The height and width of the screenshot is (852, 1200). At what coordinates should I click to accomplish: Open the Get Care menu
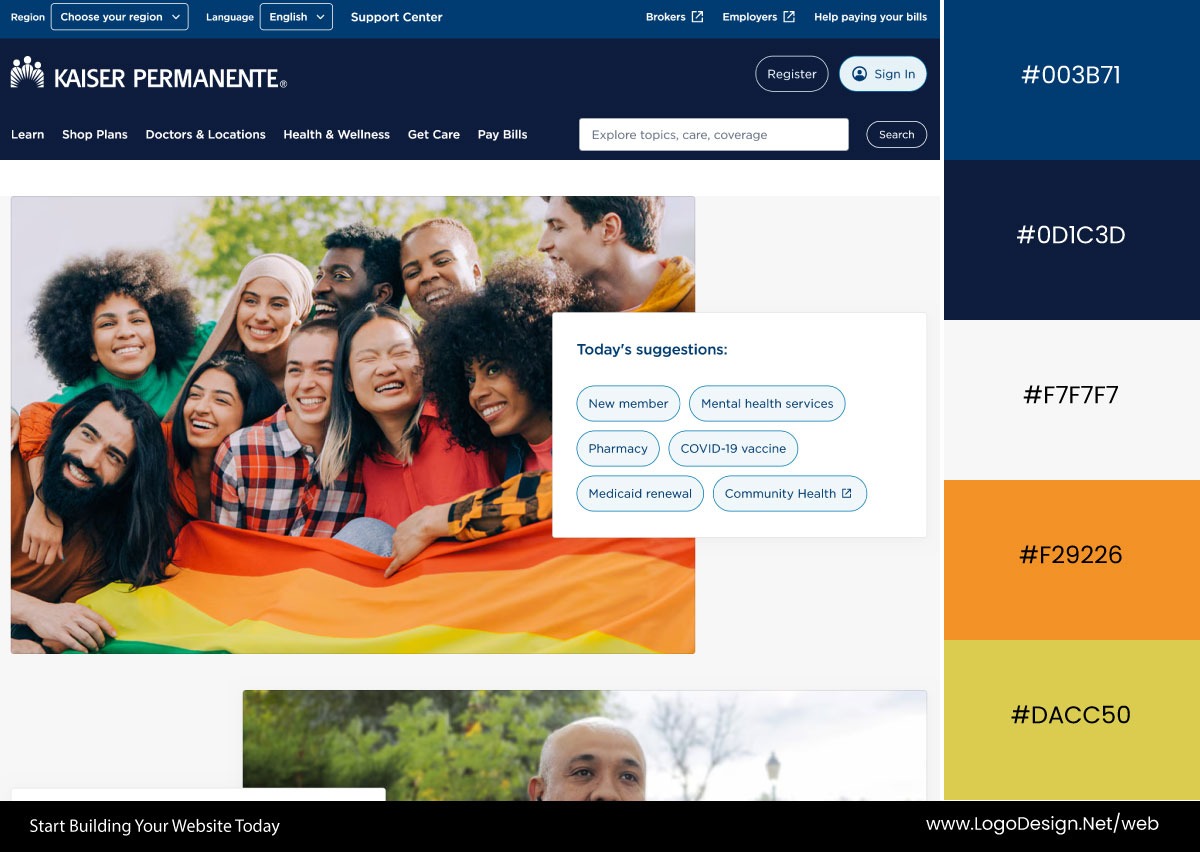(434, 134)
